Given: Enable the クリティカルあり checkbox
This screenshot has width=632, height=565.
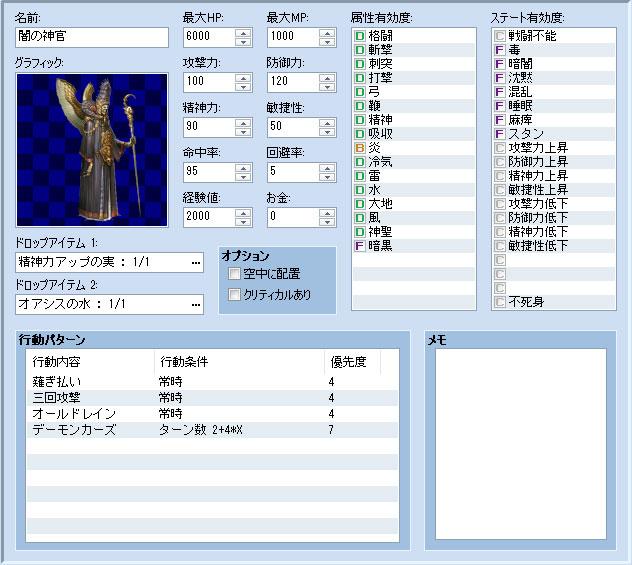Looking at the screenshot, I should pyautogui.click(x=234, y=294).
